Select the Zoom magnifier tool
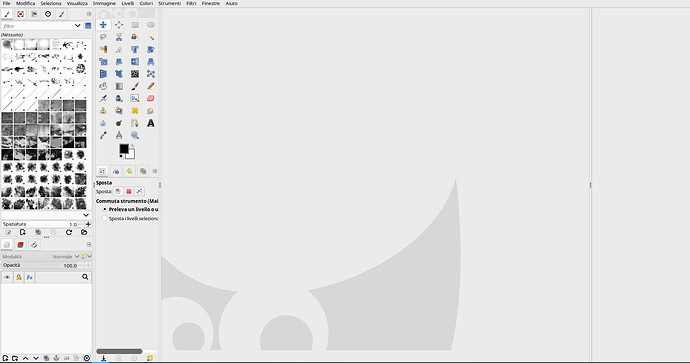 pyautogui.click(x=135, y=136)
